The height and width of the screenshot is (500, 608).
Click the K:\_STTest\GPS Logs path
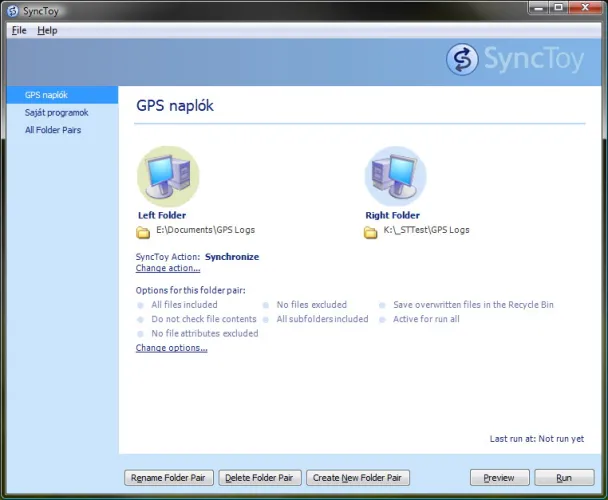pos(427,230)
